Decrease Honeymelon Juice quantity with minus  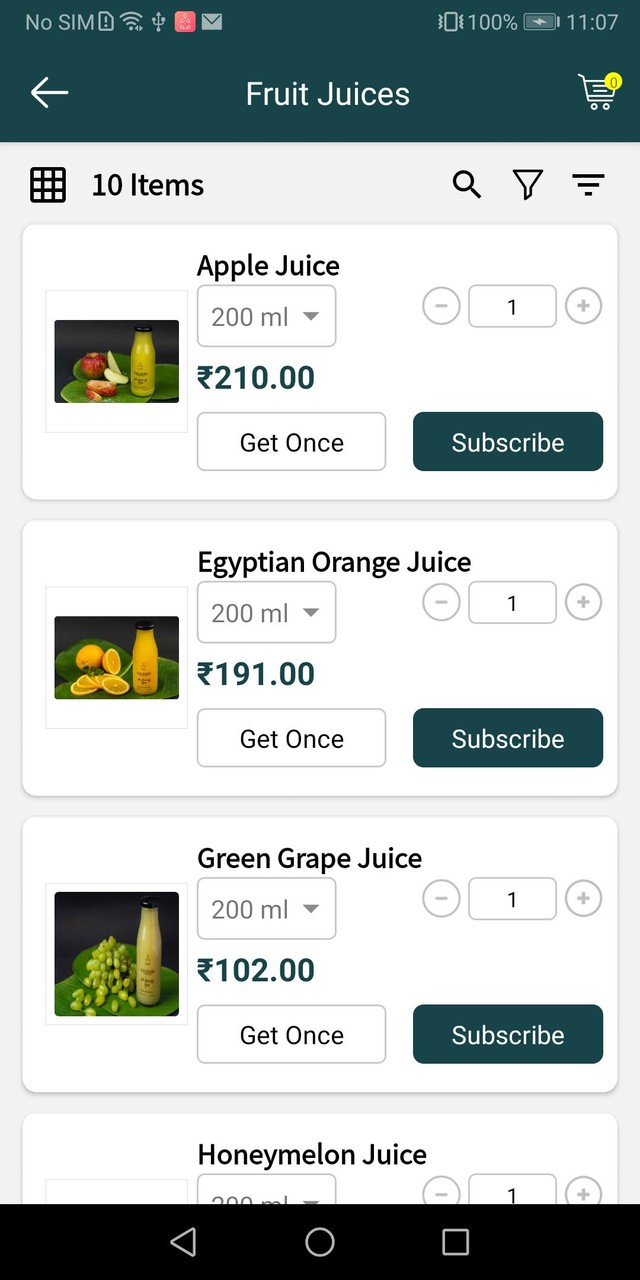tap(441, 1192)
